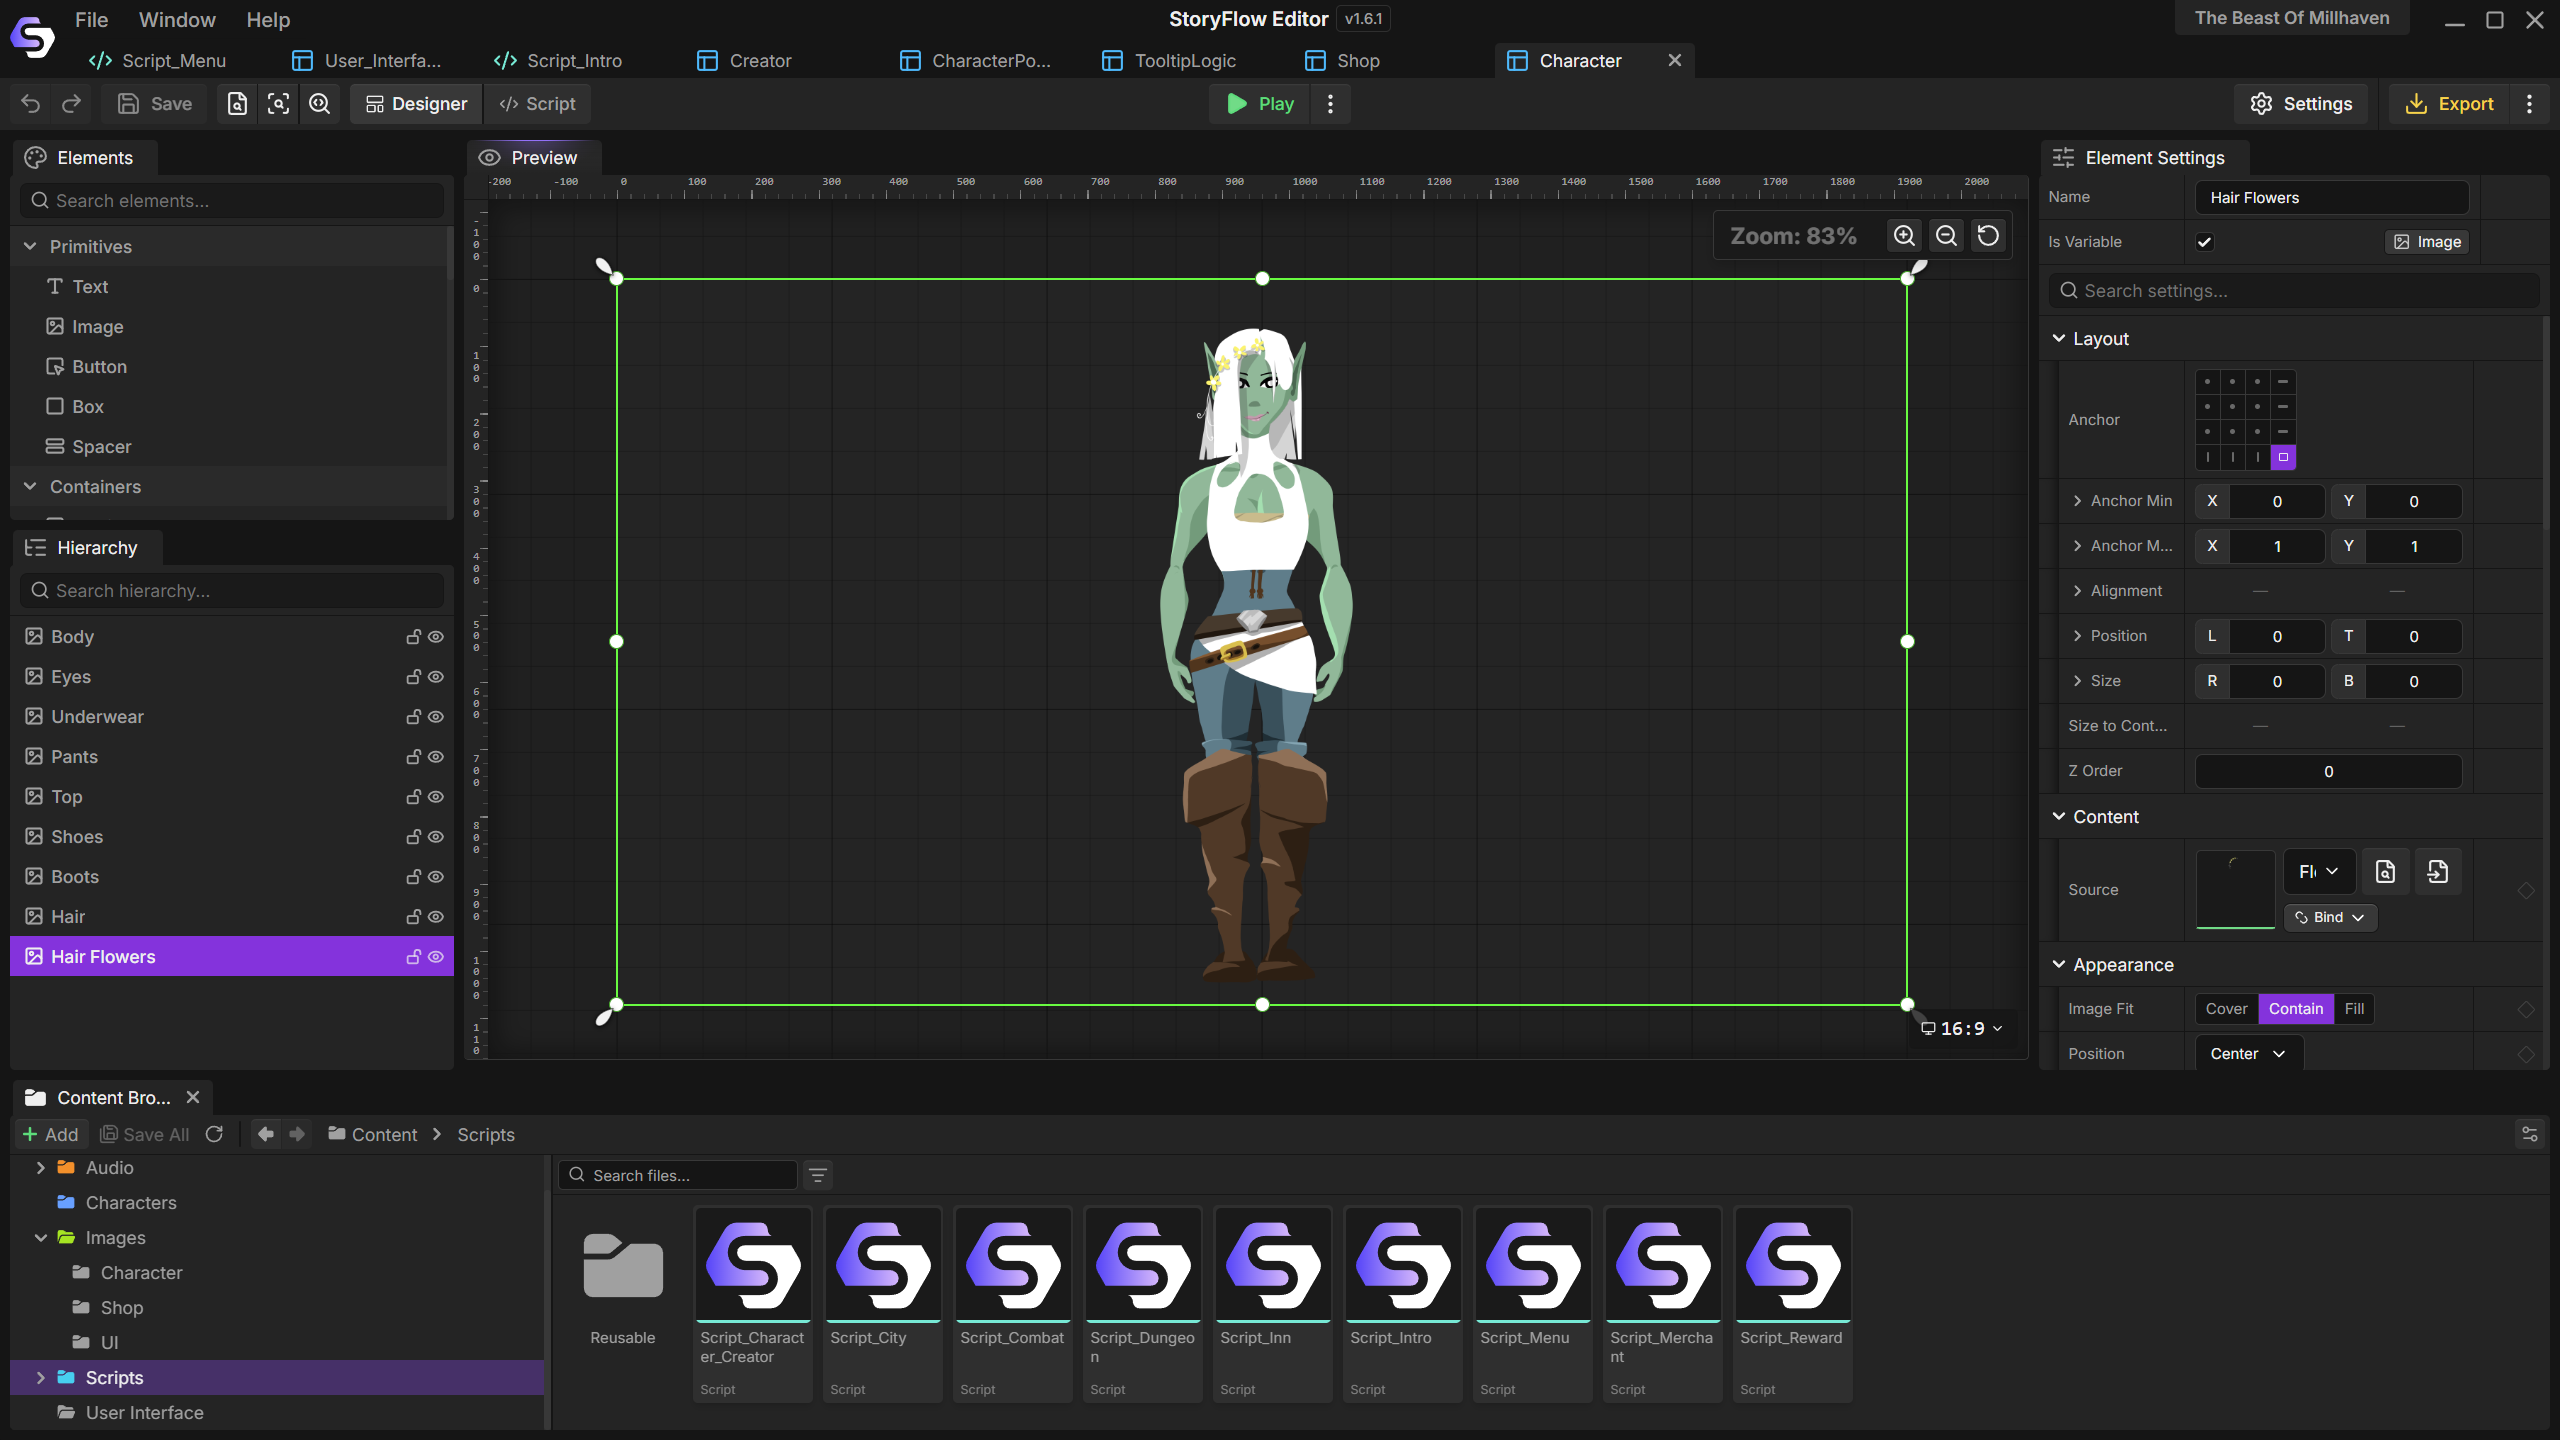Open the 16:9 aspect ratio dropdown
2560x1440 pixels.
[1962, 1028]
